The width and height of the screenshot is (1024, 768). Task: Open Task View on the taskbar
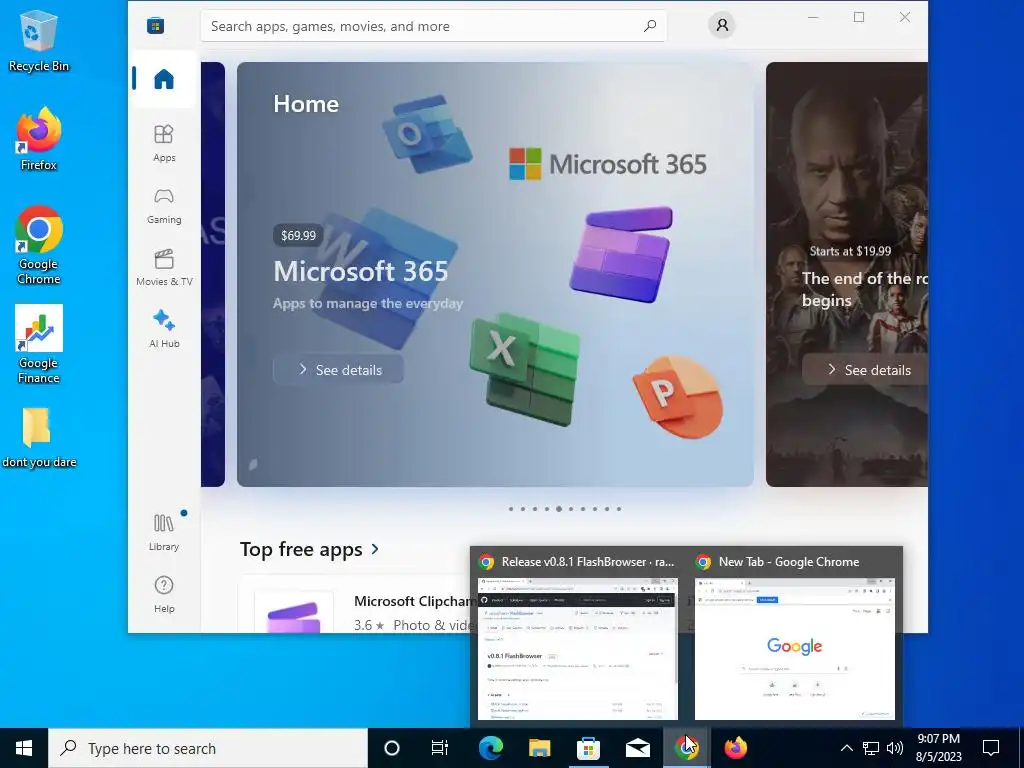coord(440,748)
